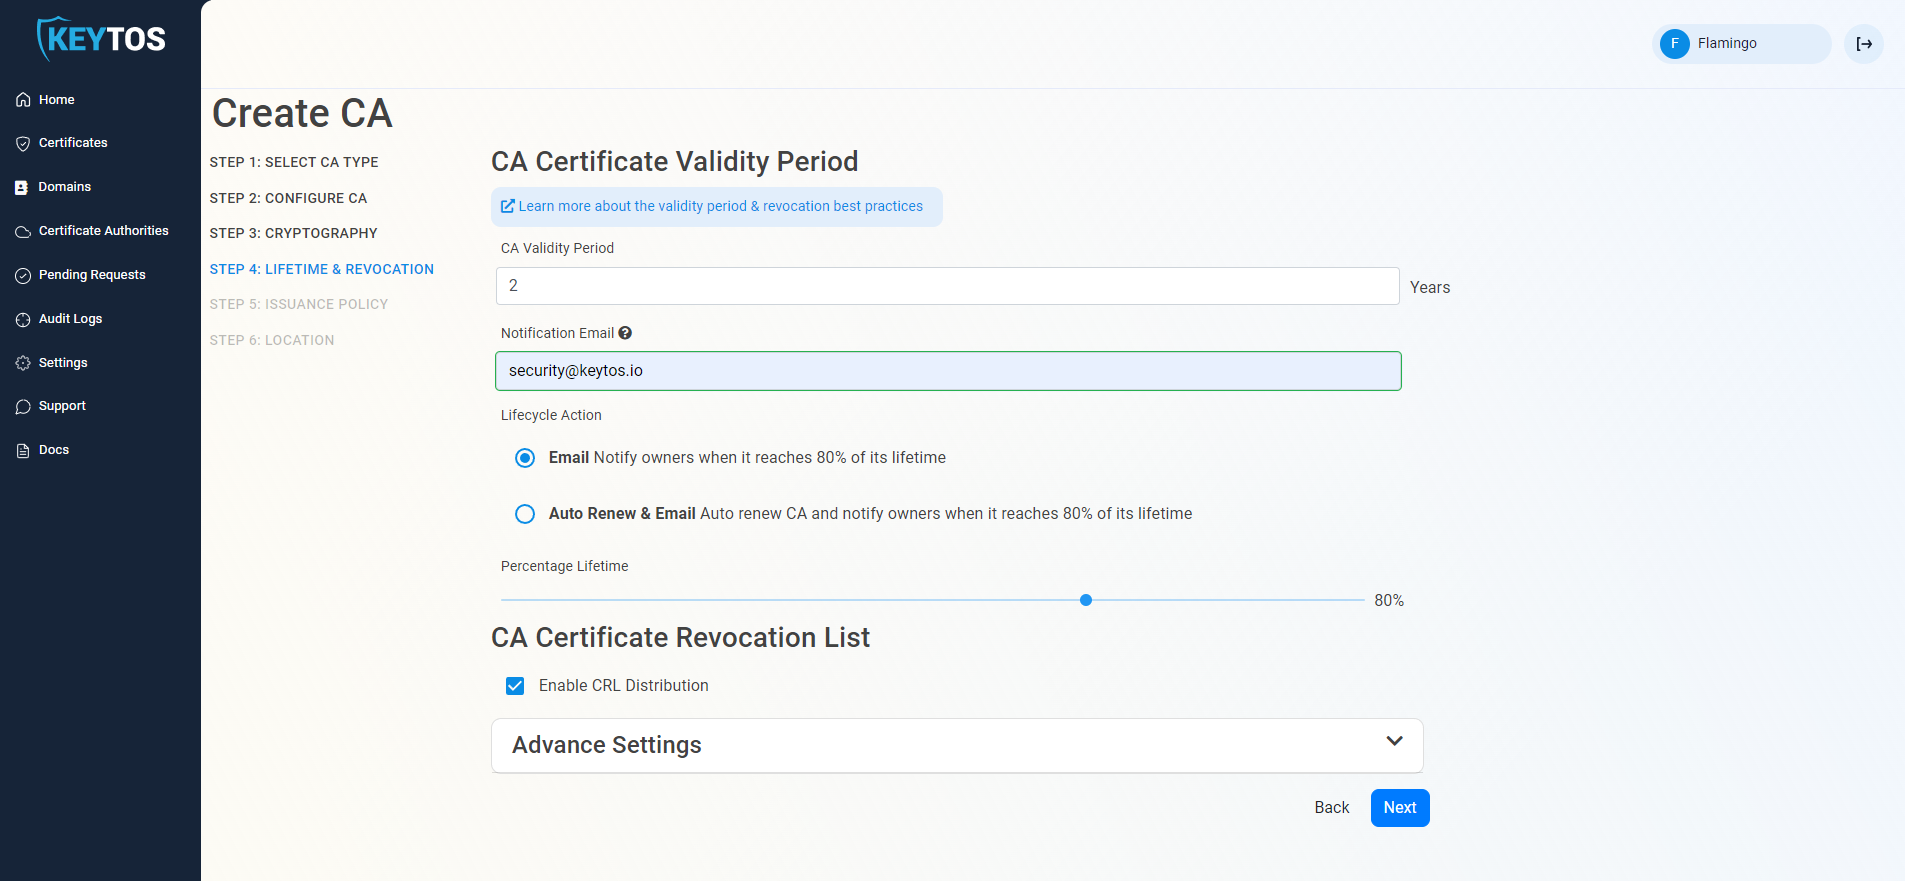
Task: Open Certificate Authorities section
Action: [104, 231]
